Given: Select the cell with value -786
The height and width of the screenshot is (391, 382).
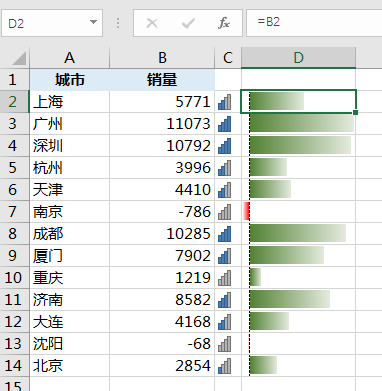Looking at the screenshot, I should [162, 212].
